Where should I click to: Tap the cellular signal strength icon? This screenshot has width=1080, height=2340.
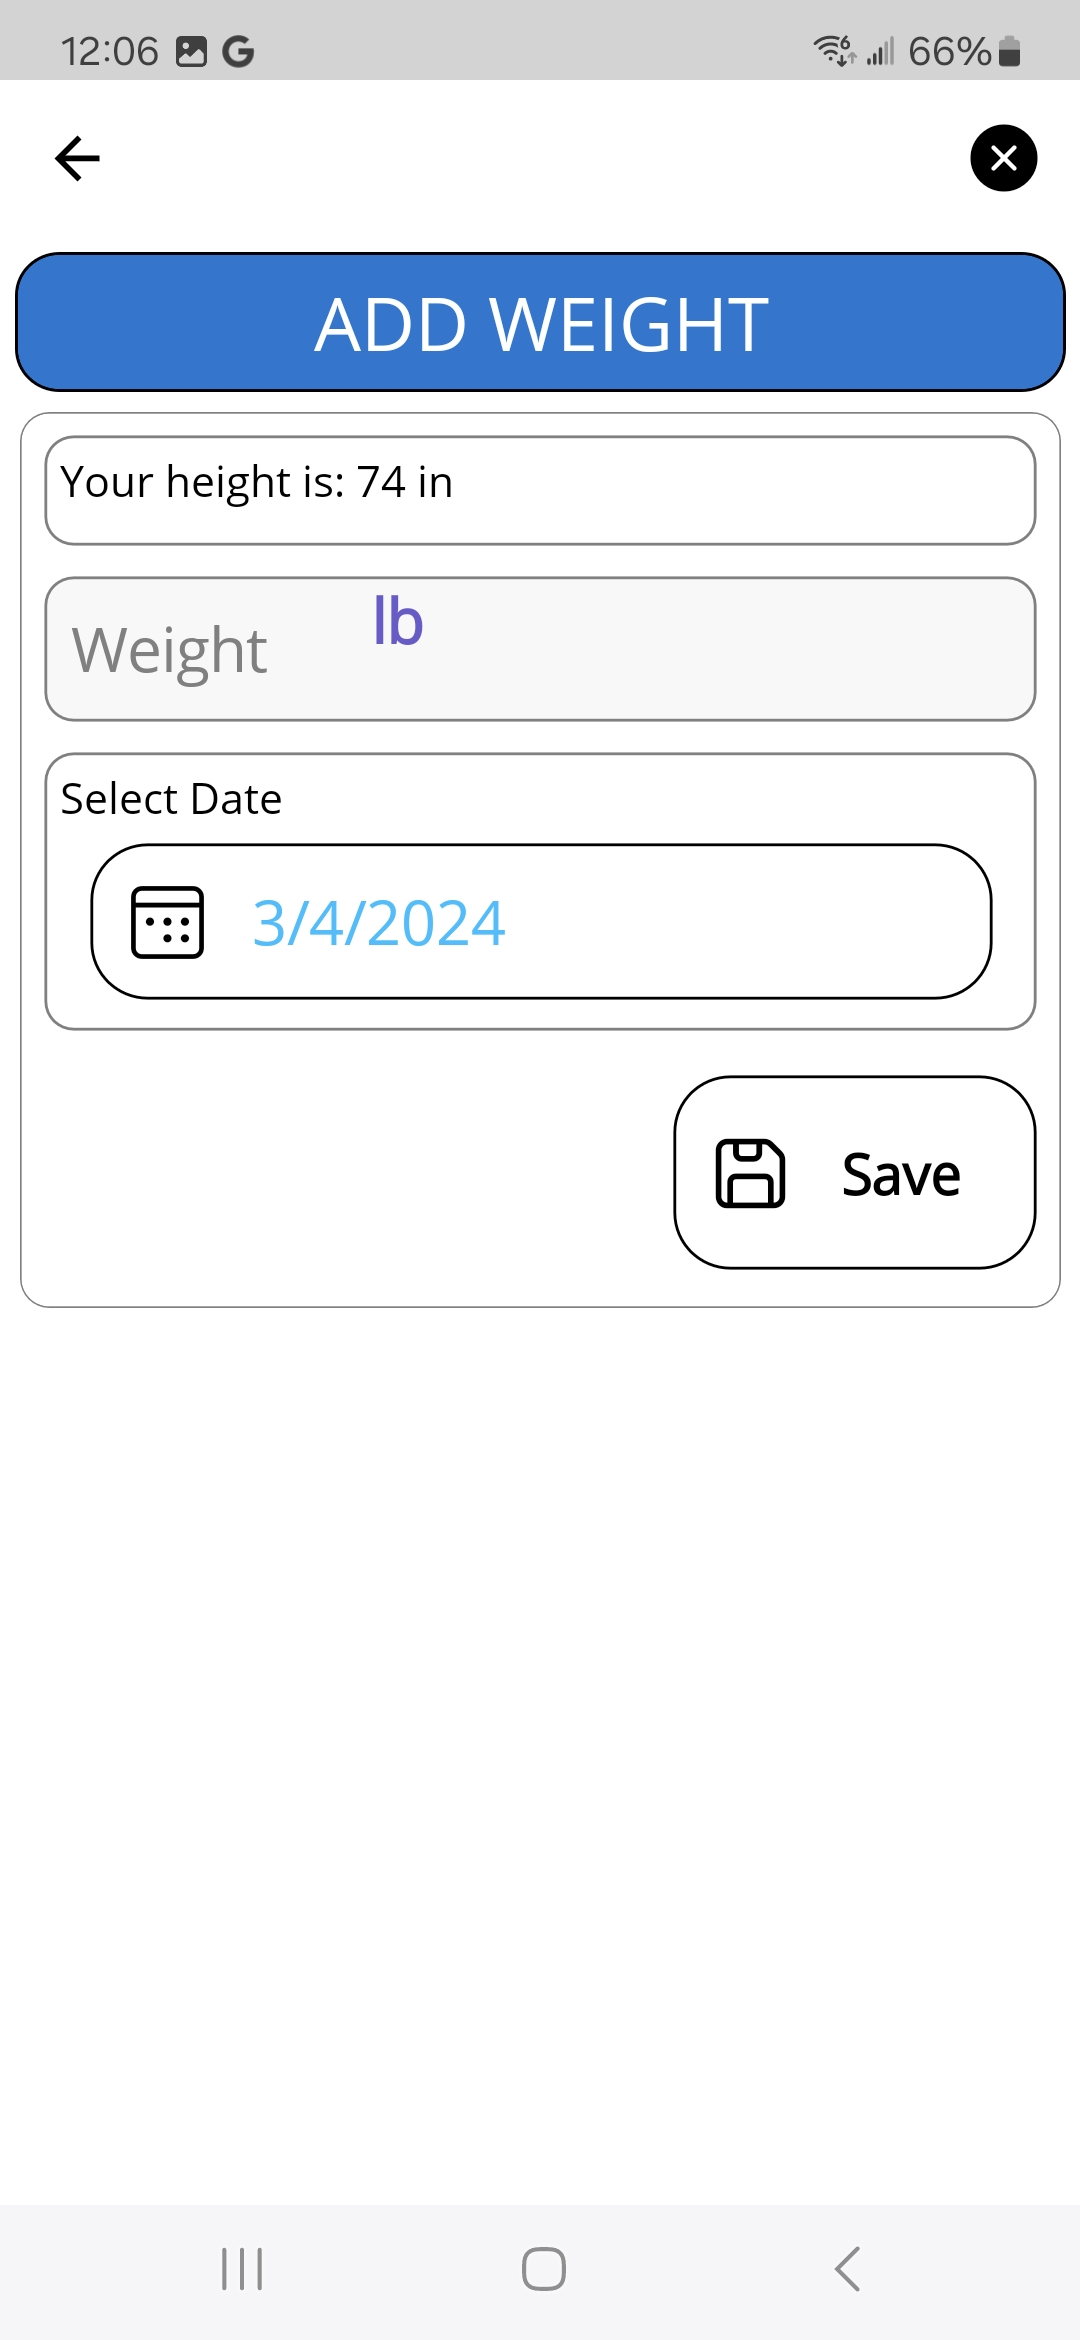[x=880, y=51]
